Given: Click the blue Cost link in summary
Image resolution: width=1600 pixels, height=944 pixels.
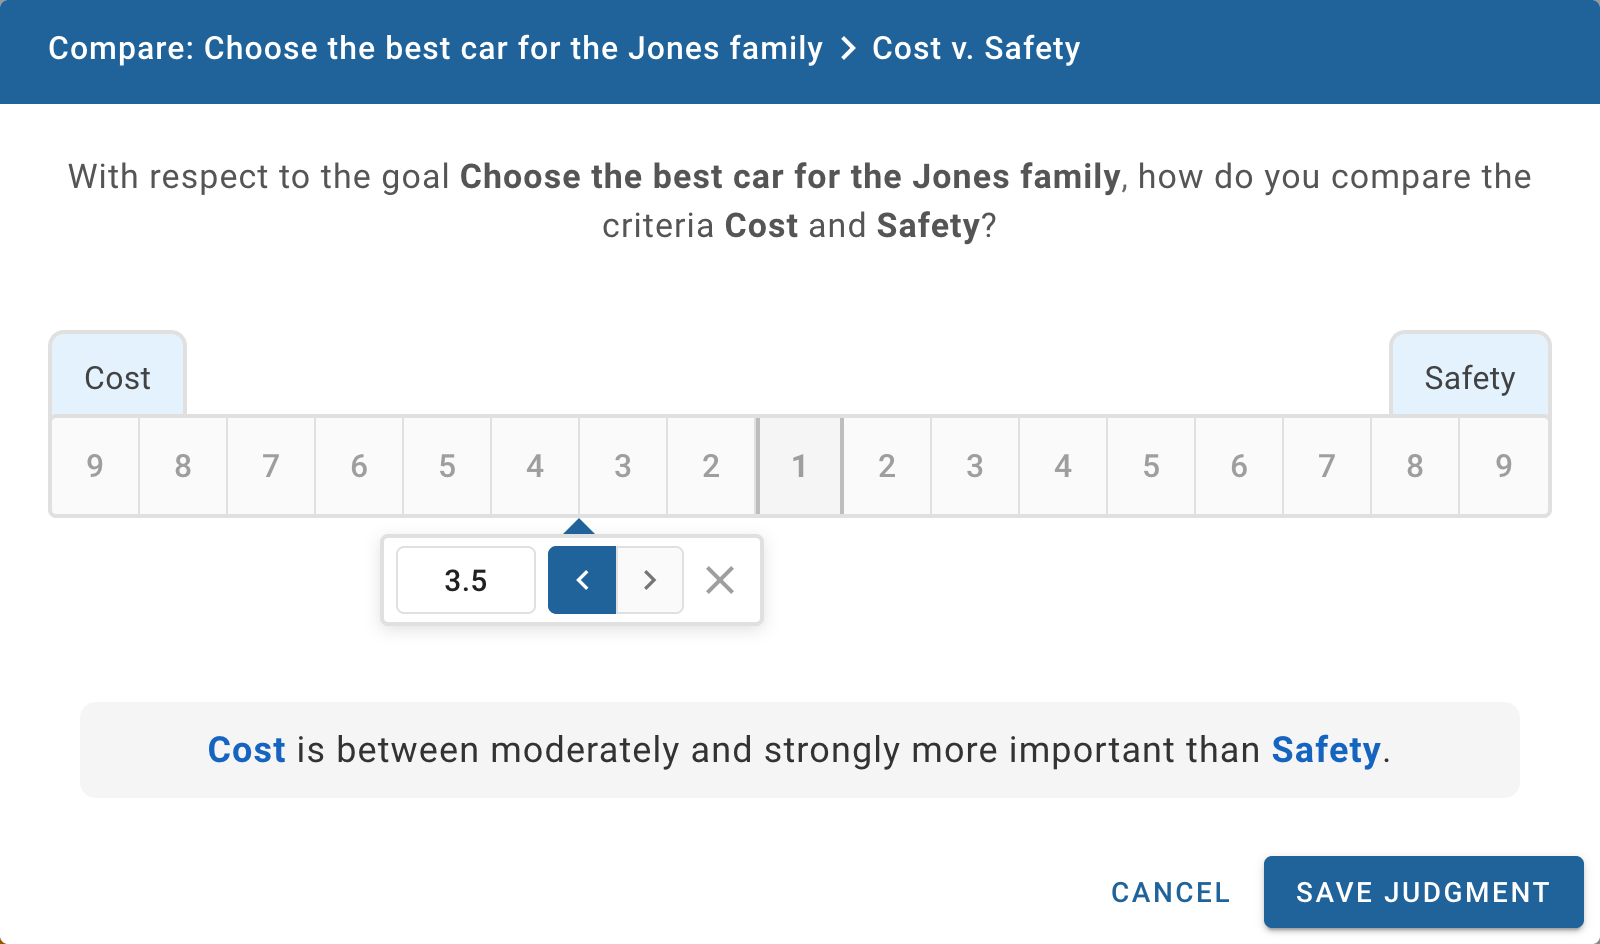Looking at the screenshot, I should 246,750.
